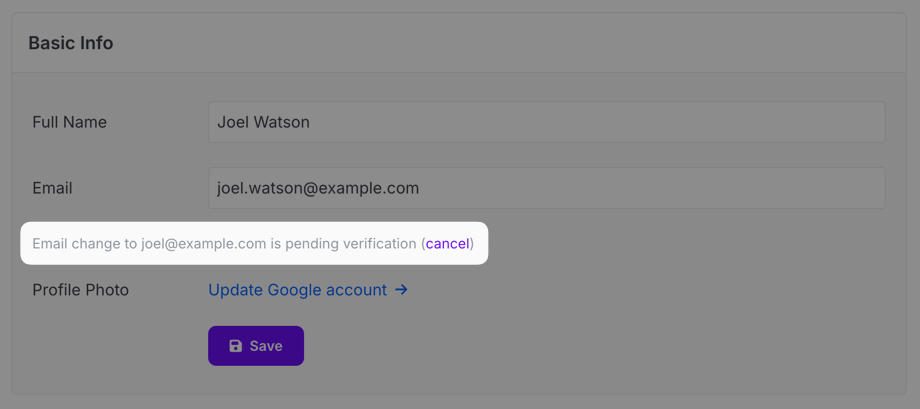Click the joel@example.com address in the notice

204,244
